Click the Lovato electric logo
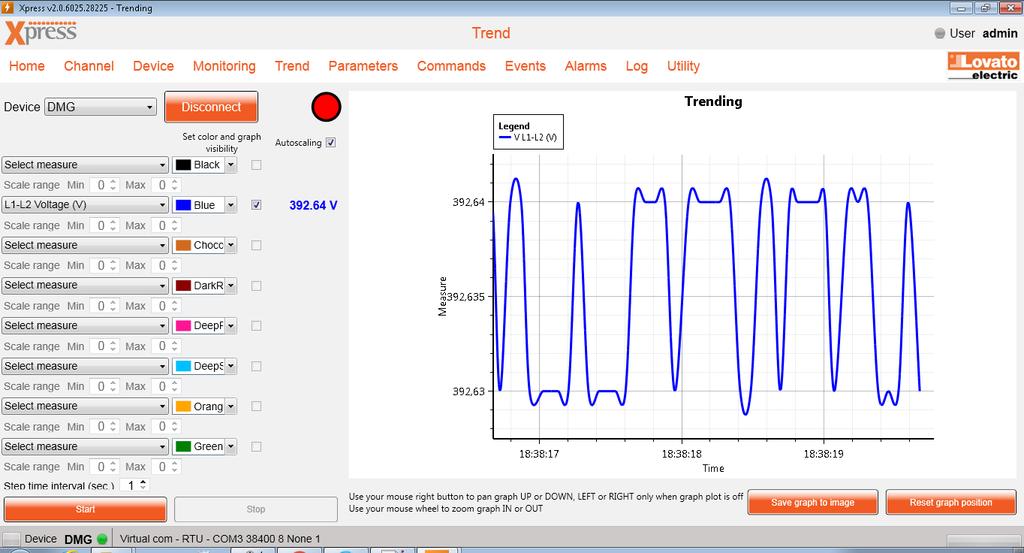Image resolution: width=1024 pixels, height=553 pixels. 983,66
